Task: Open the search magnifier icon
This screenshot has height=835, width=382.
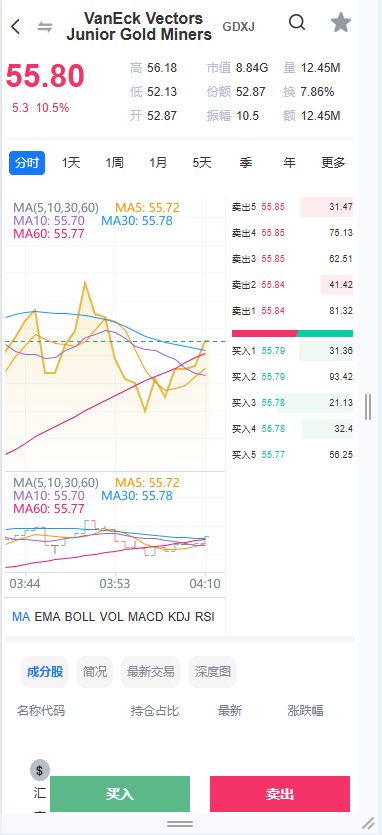Action: 297,22
